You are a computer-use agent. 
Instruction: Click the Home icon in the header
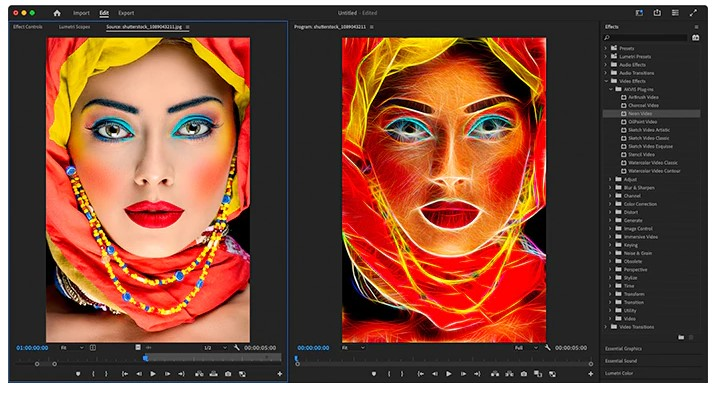click(57, 13)
